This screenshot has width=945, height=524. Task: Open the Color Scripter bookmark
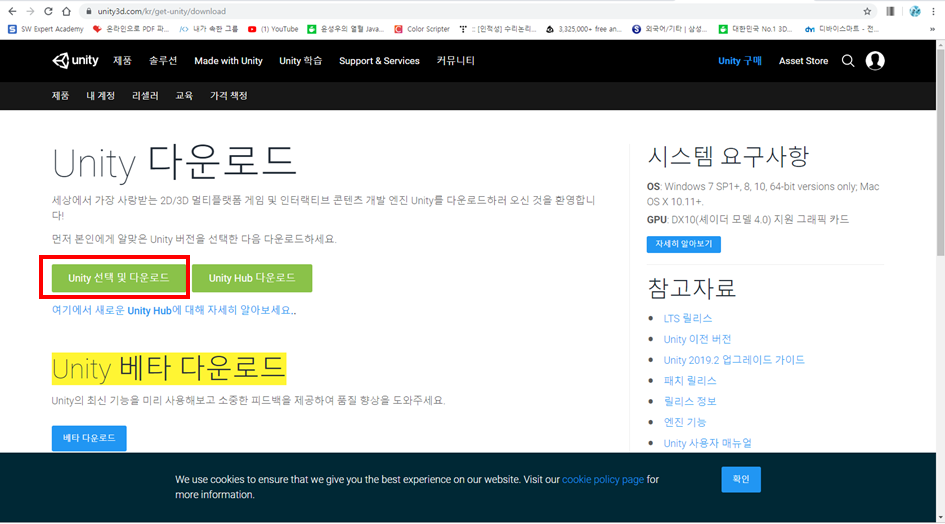tap(422, 28)
